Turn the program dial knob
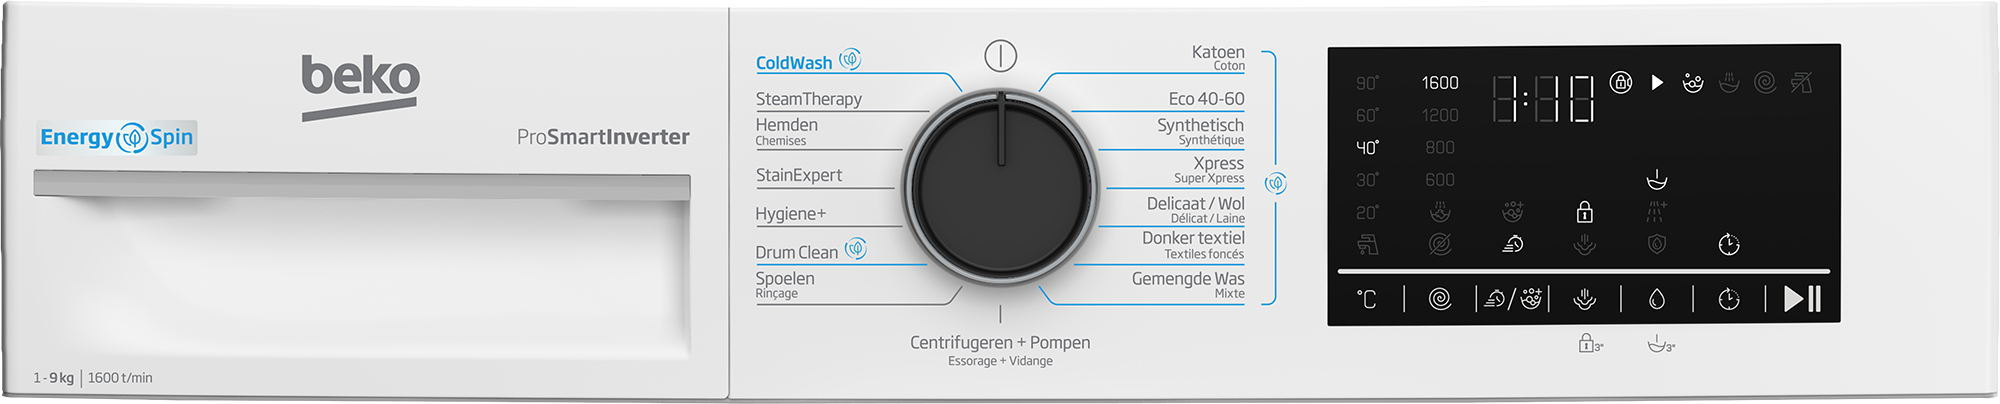The image size is (2000, 404). tap(1001, 187)
